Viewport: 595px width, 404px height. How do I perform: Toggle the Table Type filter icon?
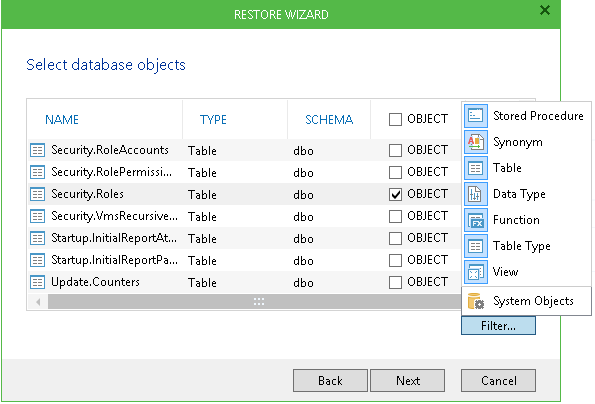click(475, 246)
